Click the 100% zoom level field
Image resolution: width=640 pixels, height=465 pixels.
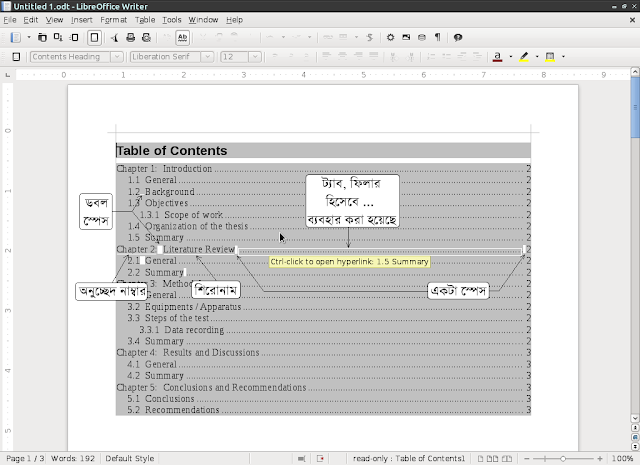pyautogui.click(x=622, y=458)
